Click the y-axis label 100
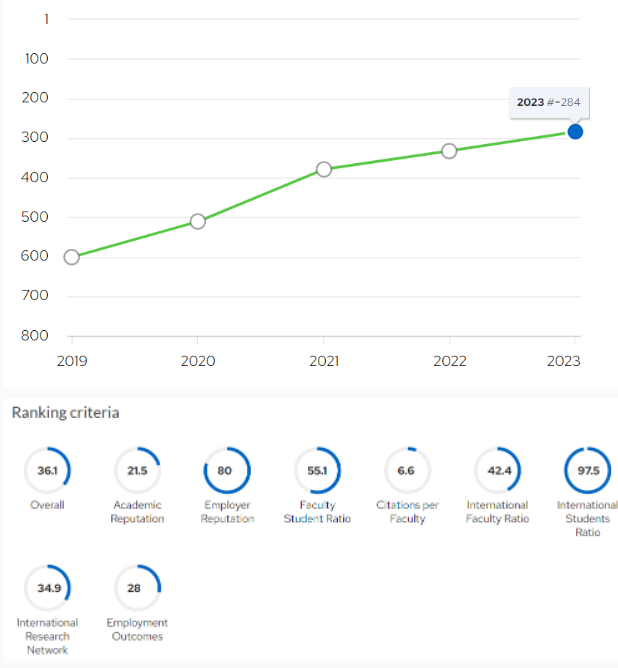Image resolution: width=618 pixels, height=668 pixels. [37, 59]
